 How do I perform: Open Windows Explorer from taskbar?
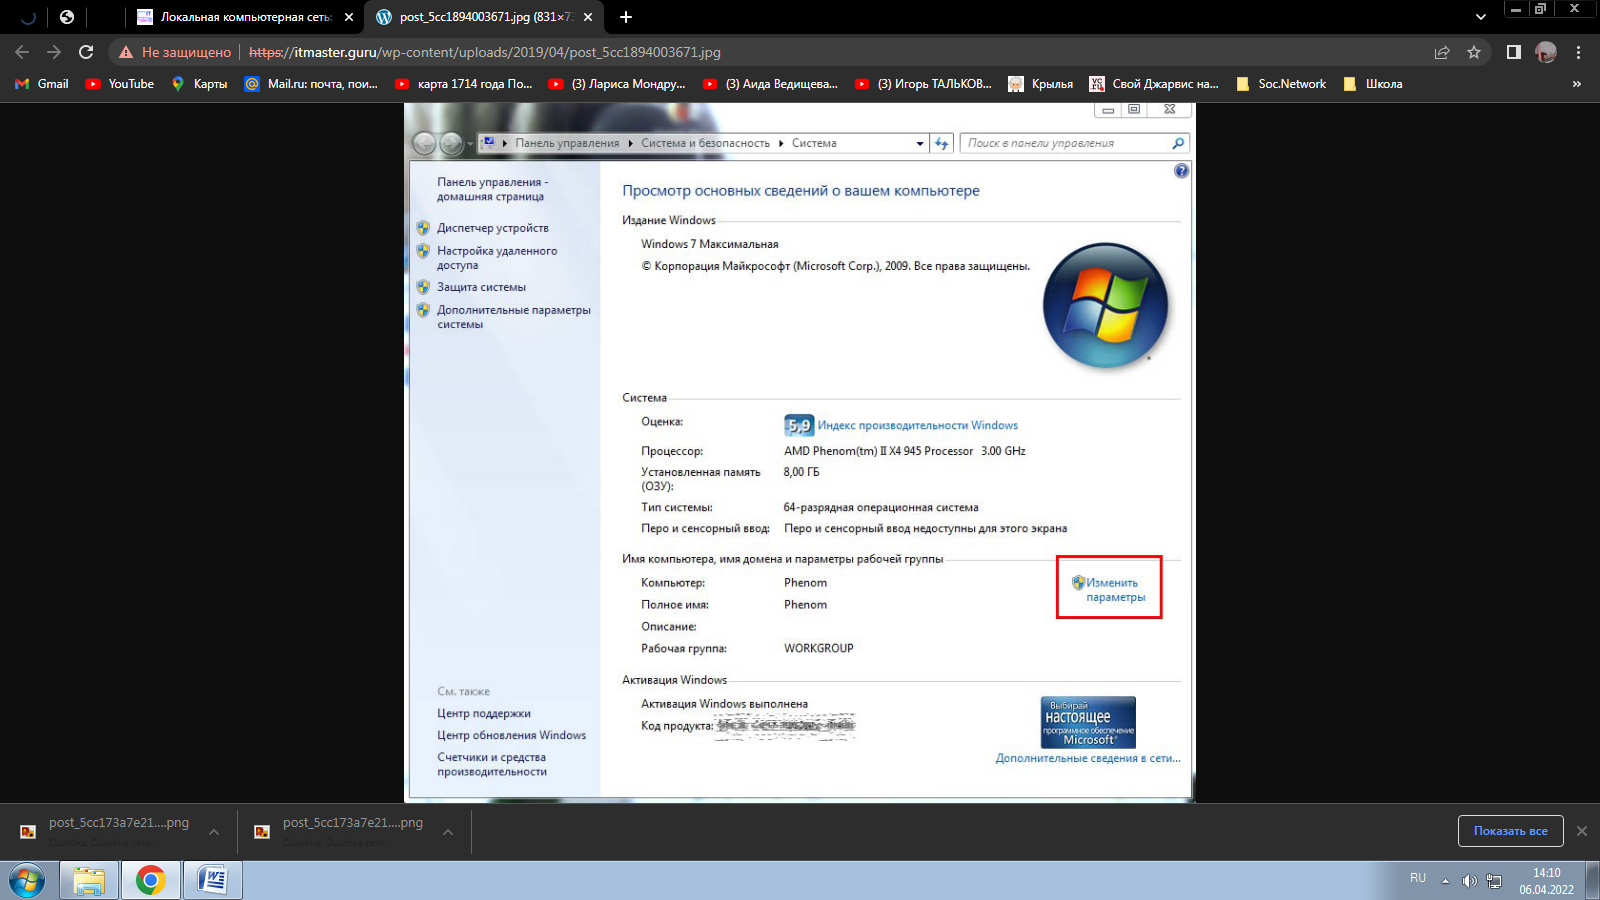tap(89, 881)
